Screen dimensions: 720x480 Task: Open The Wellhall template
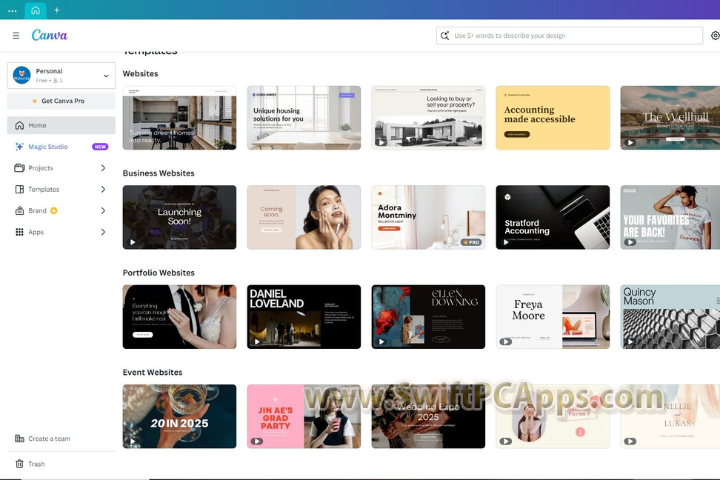pyautogui.click(x=670, y=118)
